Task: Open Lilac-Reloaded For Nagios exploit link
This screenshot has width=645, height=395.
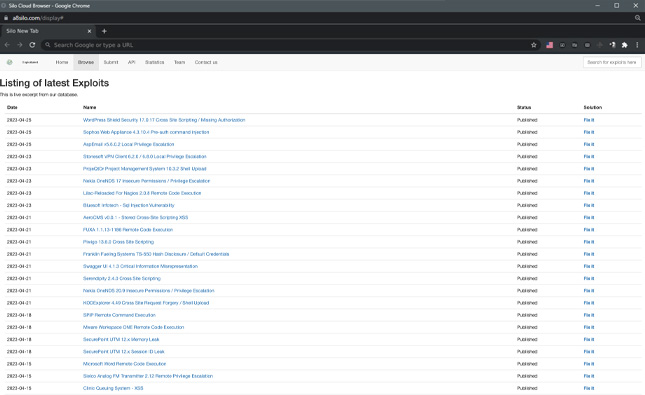Action: pyautogui.click(x=142, y=193)
